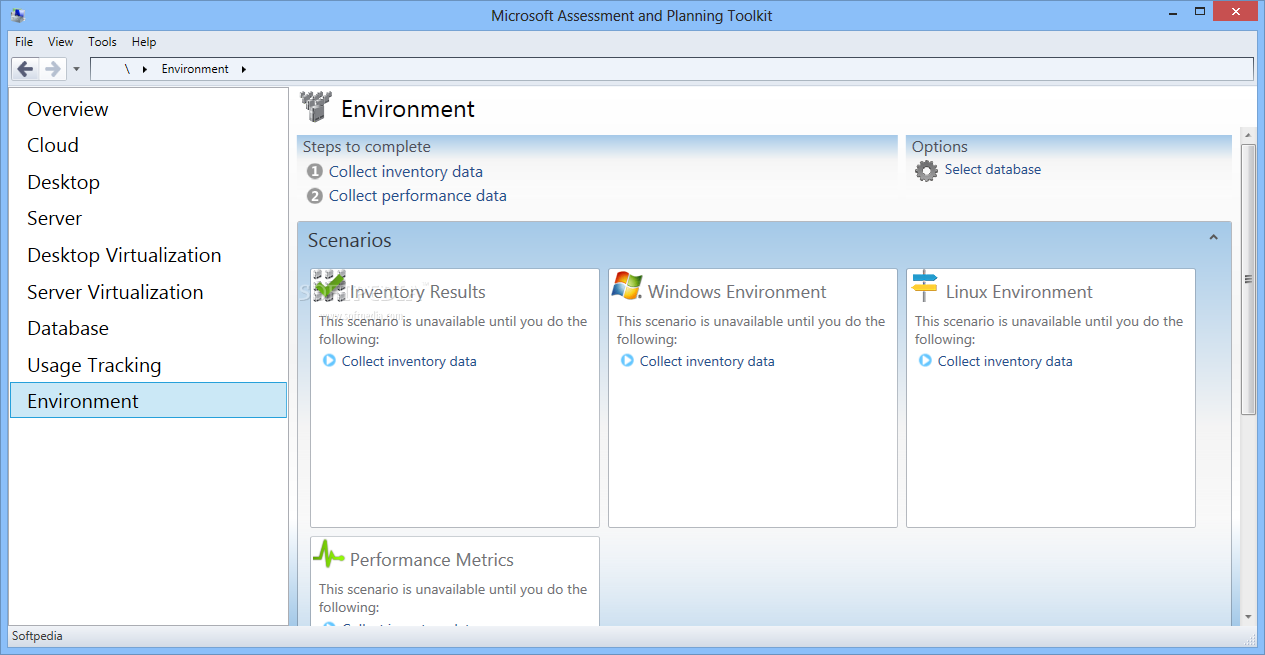
Task: Open the Help menu
Action: pyautogui.click(x=144, y=42)
